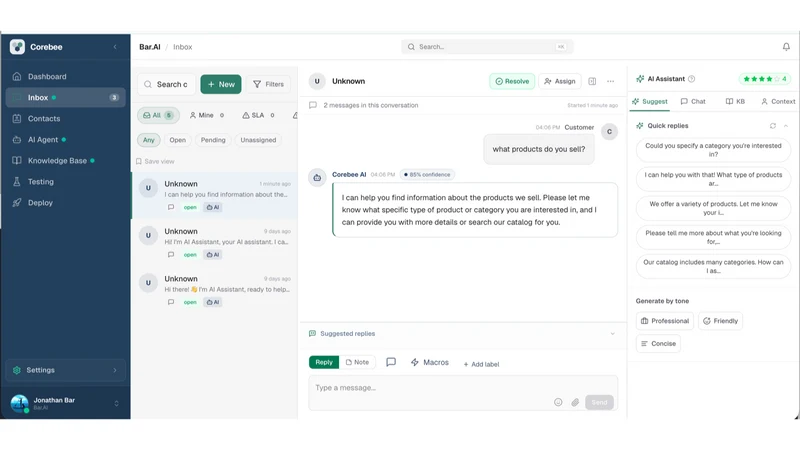Open the conversation starting "Hi! I'm AI Assistant"
The width and height of the screenshot is (800, 450).
click(215, 242)
